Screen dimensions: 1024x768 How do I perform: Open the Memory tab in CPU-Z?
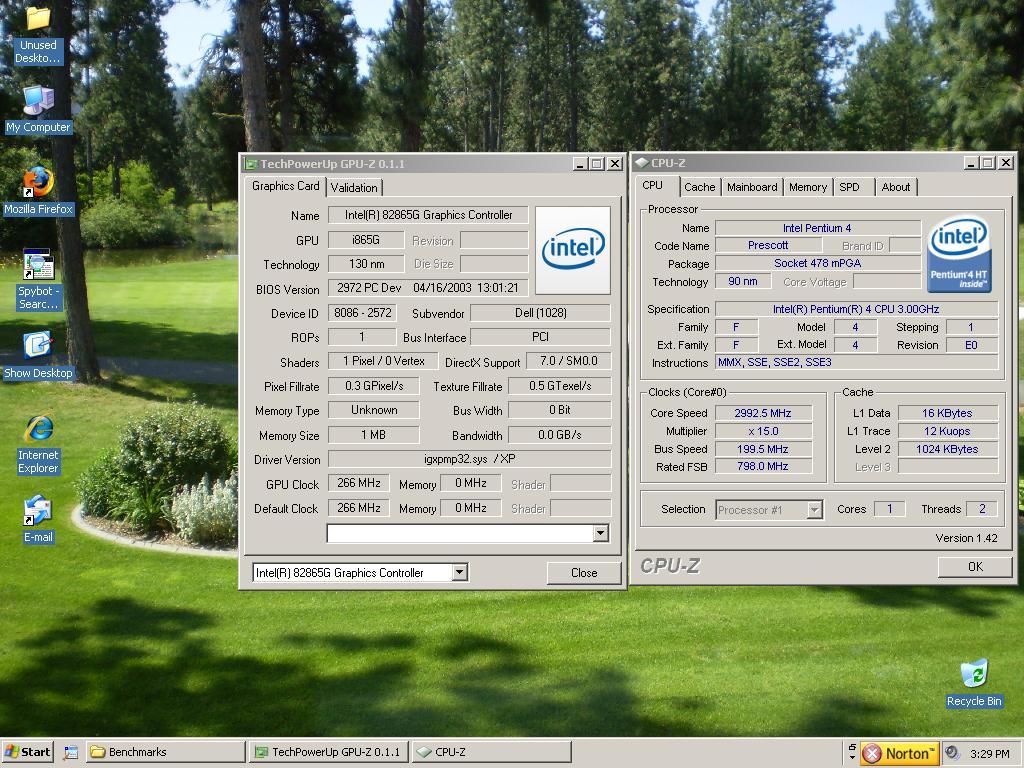coord(807,187)
